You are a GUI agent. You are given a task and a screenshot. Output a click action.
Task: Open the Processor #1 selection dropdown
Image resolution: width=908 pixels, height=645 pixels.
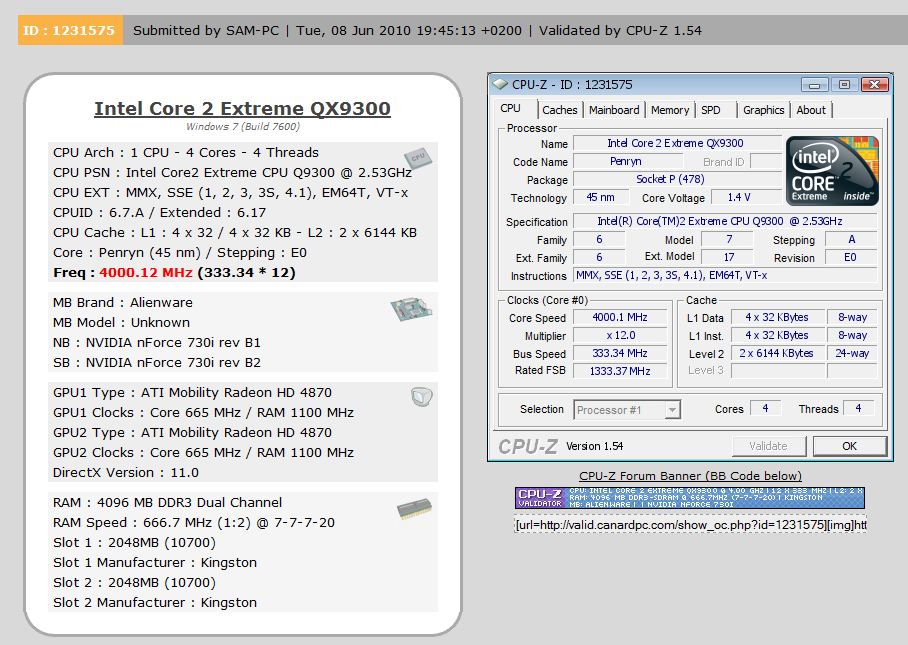tap(627, 410)
